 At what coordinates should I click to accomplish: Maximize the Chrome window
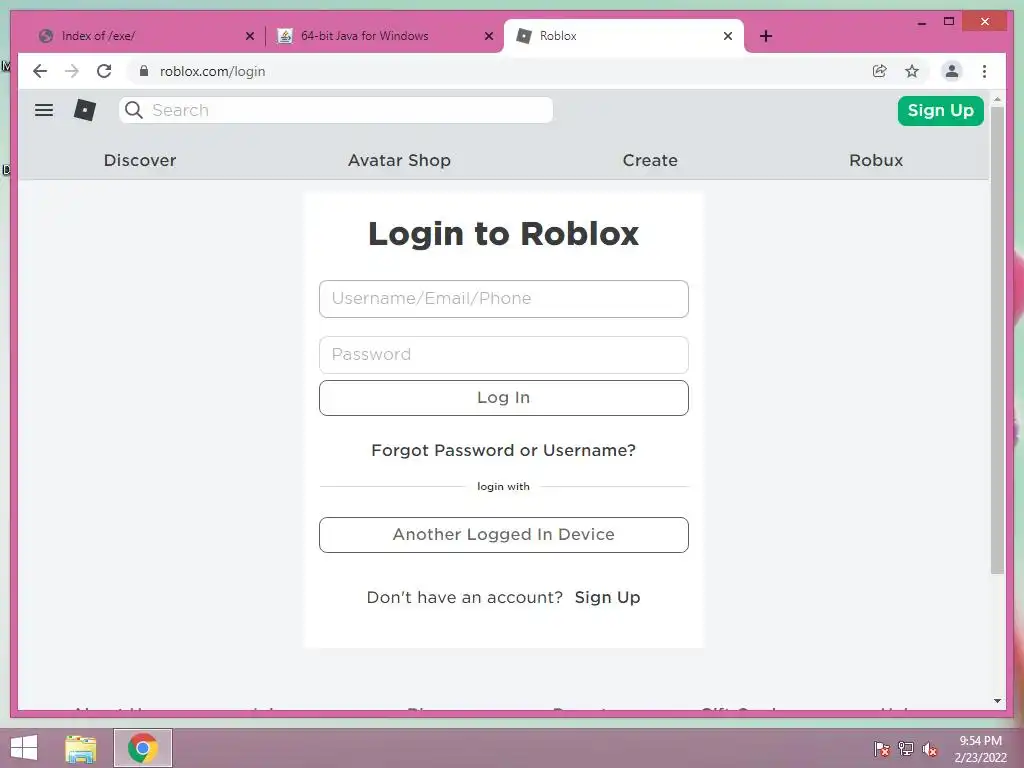coord(949,22)
